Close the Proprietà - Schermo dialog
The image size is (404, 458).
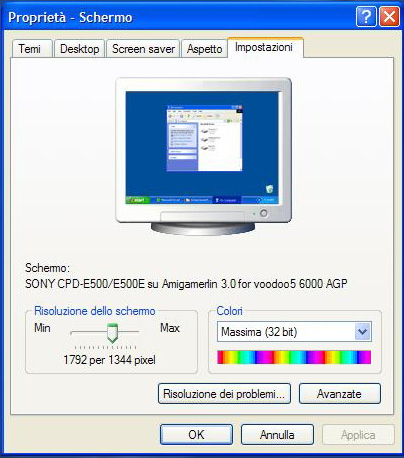[x=389, y=17]
